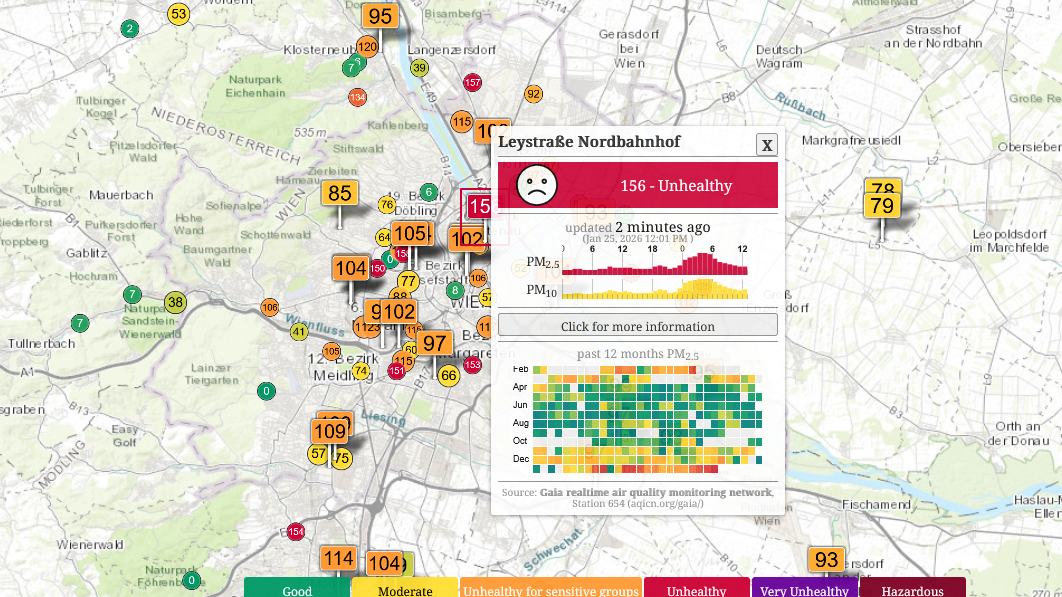
Task: Click marker 109 near the Liesing river
Action: pyautogui.click(x=330, y=430)
